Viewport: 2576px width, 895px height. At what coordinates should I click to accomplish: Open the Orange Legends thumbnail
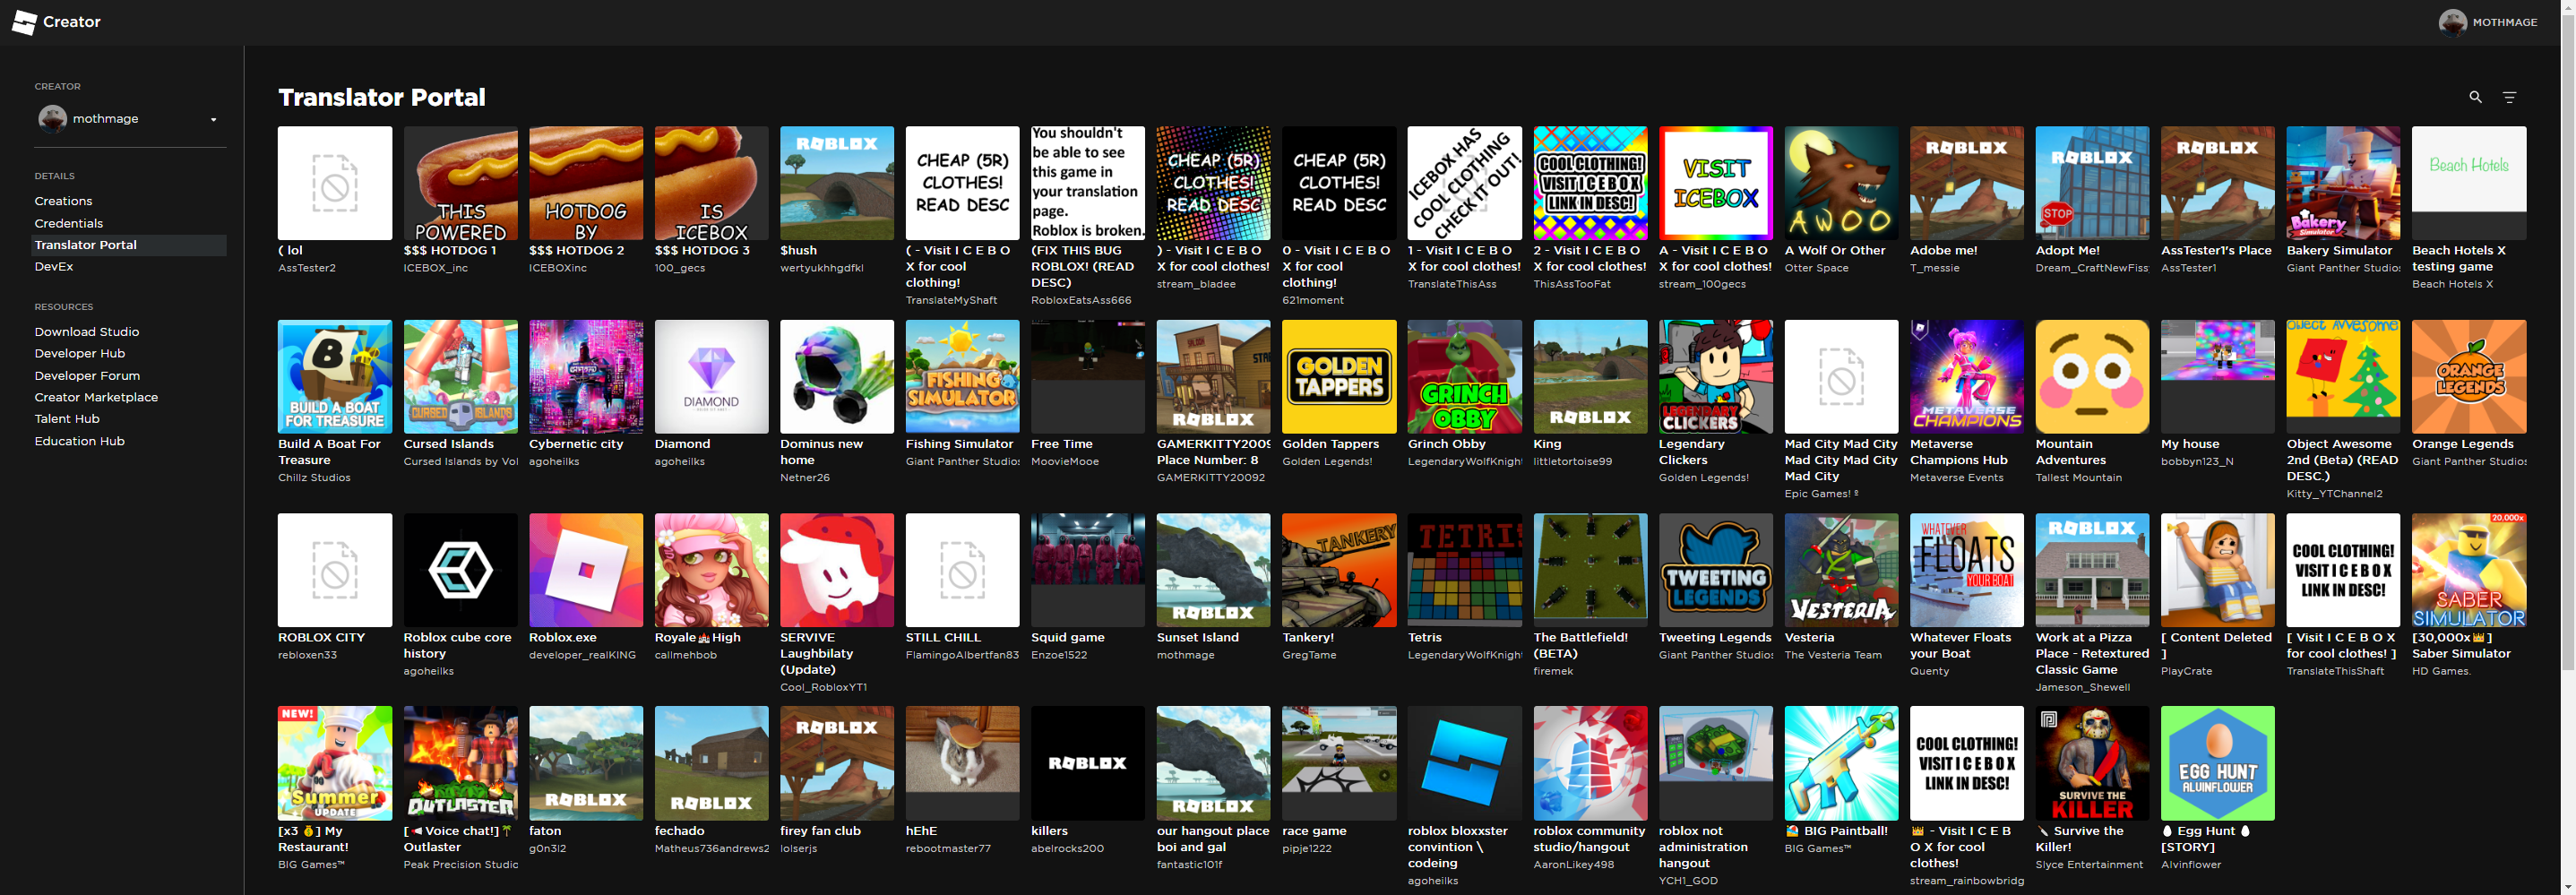tap(2469, 377)
